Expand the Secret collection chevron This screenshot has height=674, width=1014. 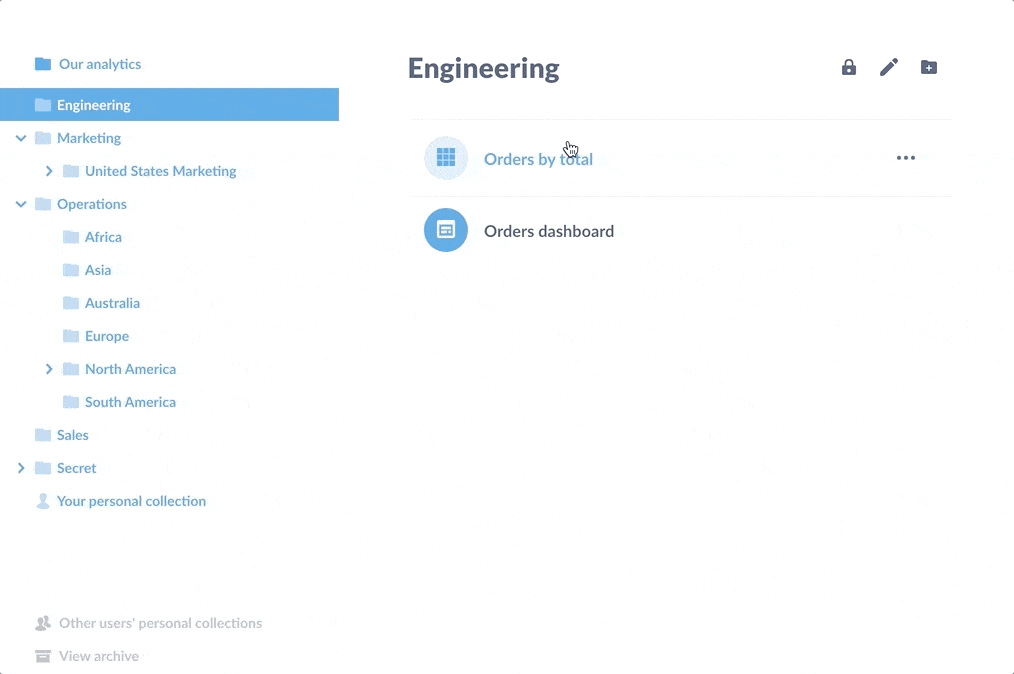pyautogui.click(x=21, y=468)
